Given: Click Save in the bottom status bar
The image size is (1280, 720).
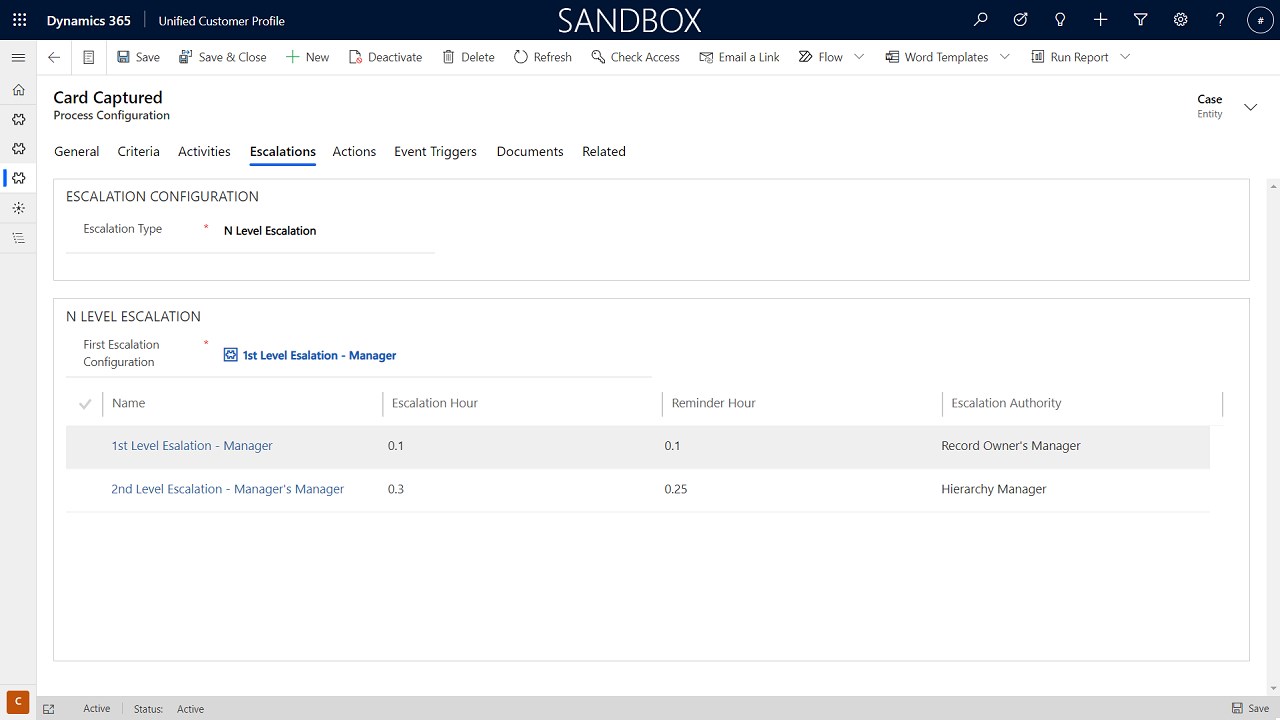Looking at the screenshot, I should [1250, 709].
